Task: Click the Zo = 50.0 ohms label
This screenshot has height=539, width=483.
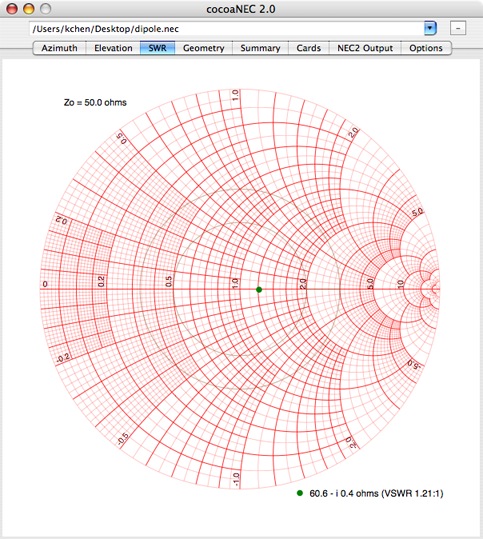Action: tap(95, 102)
